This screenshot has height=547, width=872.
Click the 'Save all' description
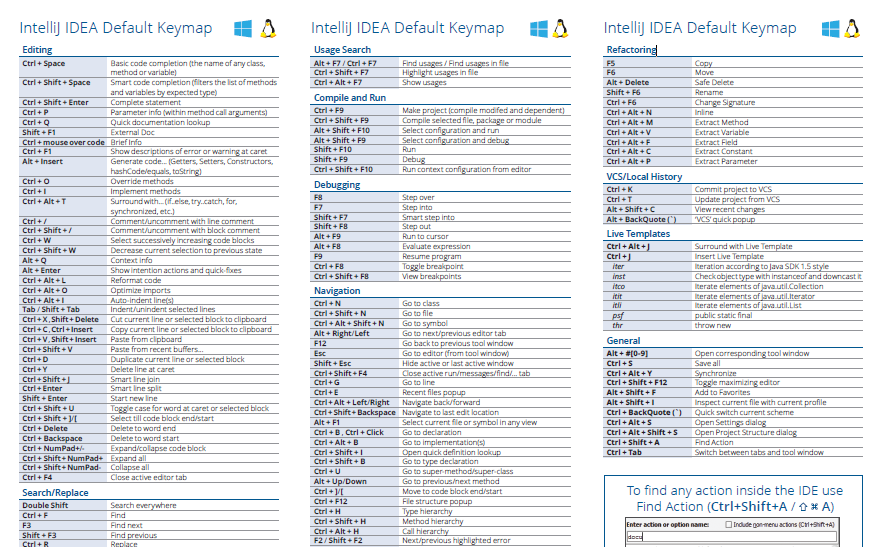(707, 364)
